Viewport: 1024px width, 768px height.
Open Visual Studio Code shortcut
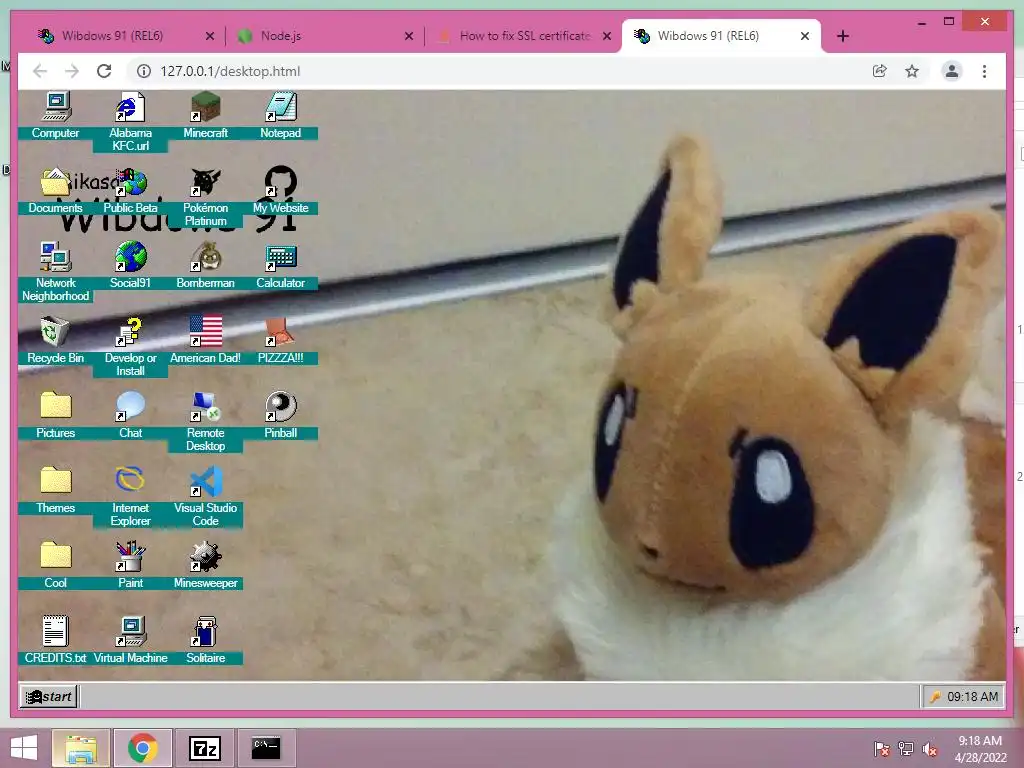(x=206, y=497)
